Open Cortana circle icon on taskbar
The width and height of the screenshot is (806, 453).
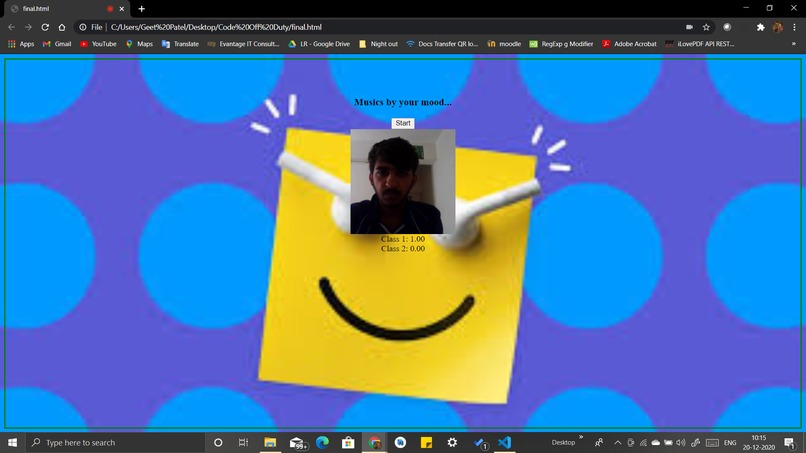(218, 443)
